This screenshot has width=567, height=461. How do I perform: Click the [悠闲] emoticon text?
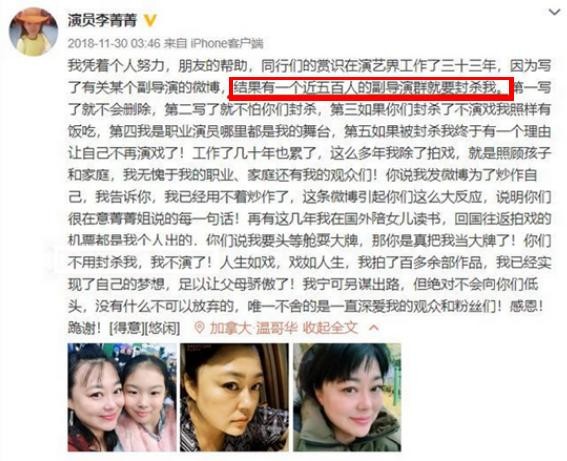pyautogui.click(x=162, y=328)
